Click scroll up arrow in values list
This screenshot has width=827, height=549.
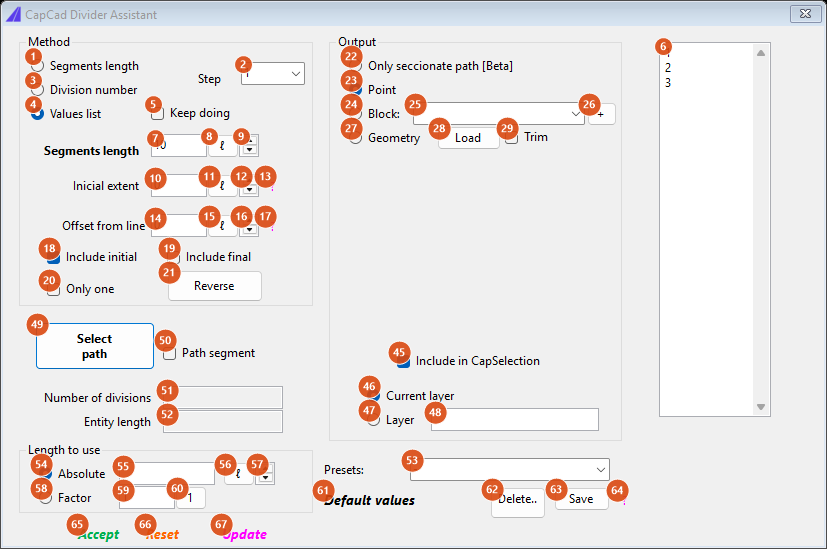(x=761, y=53)
